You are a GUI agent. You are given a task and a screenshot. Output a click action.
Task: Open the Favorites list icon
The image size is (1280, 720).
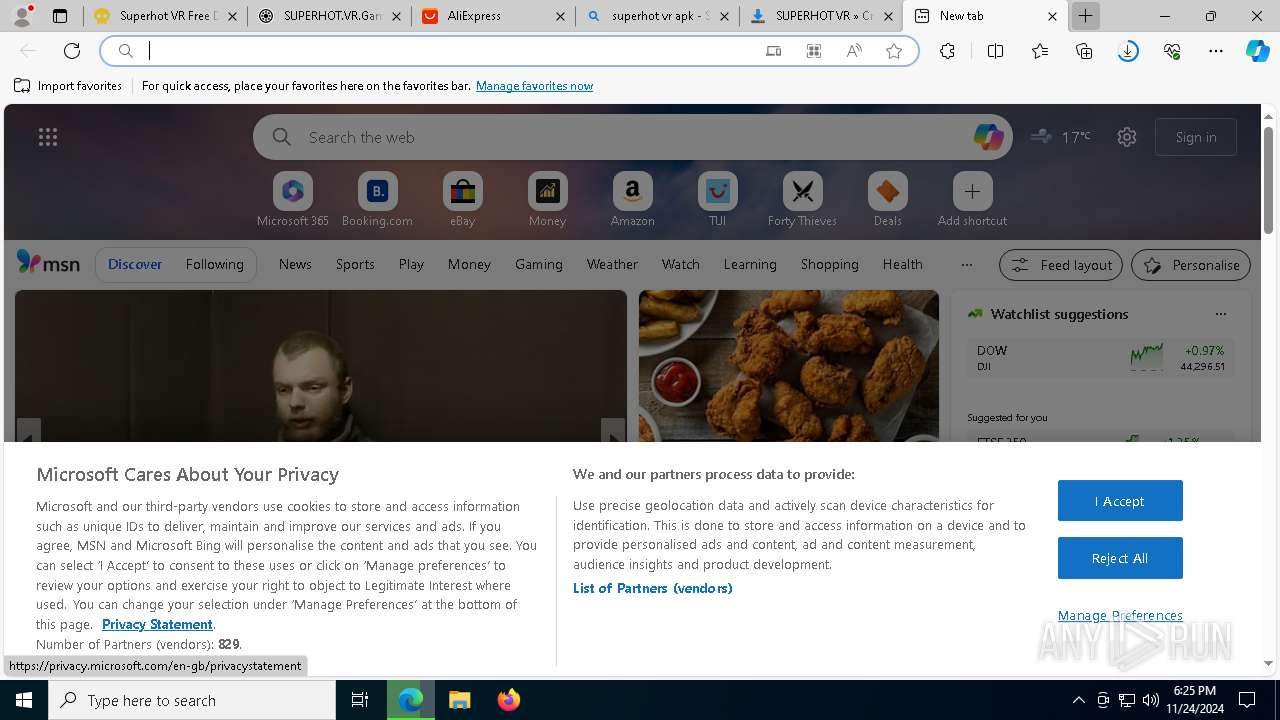coord(1040,51)
